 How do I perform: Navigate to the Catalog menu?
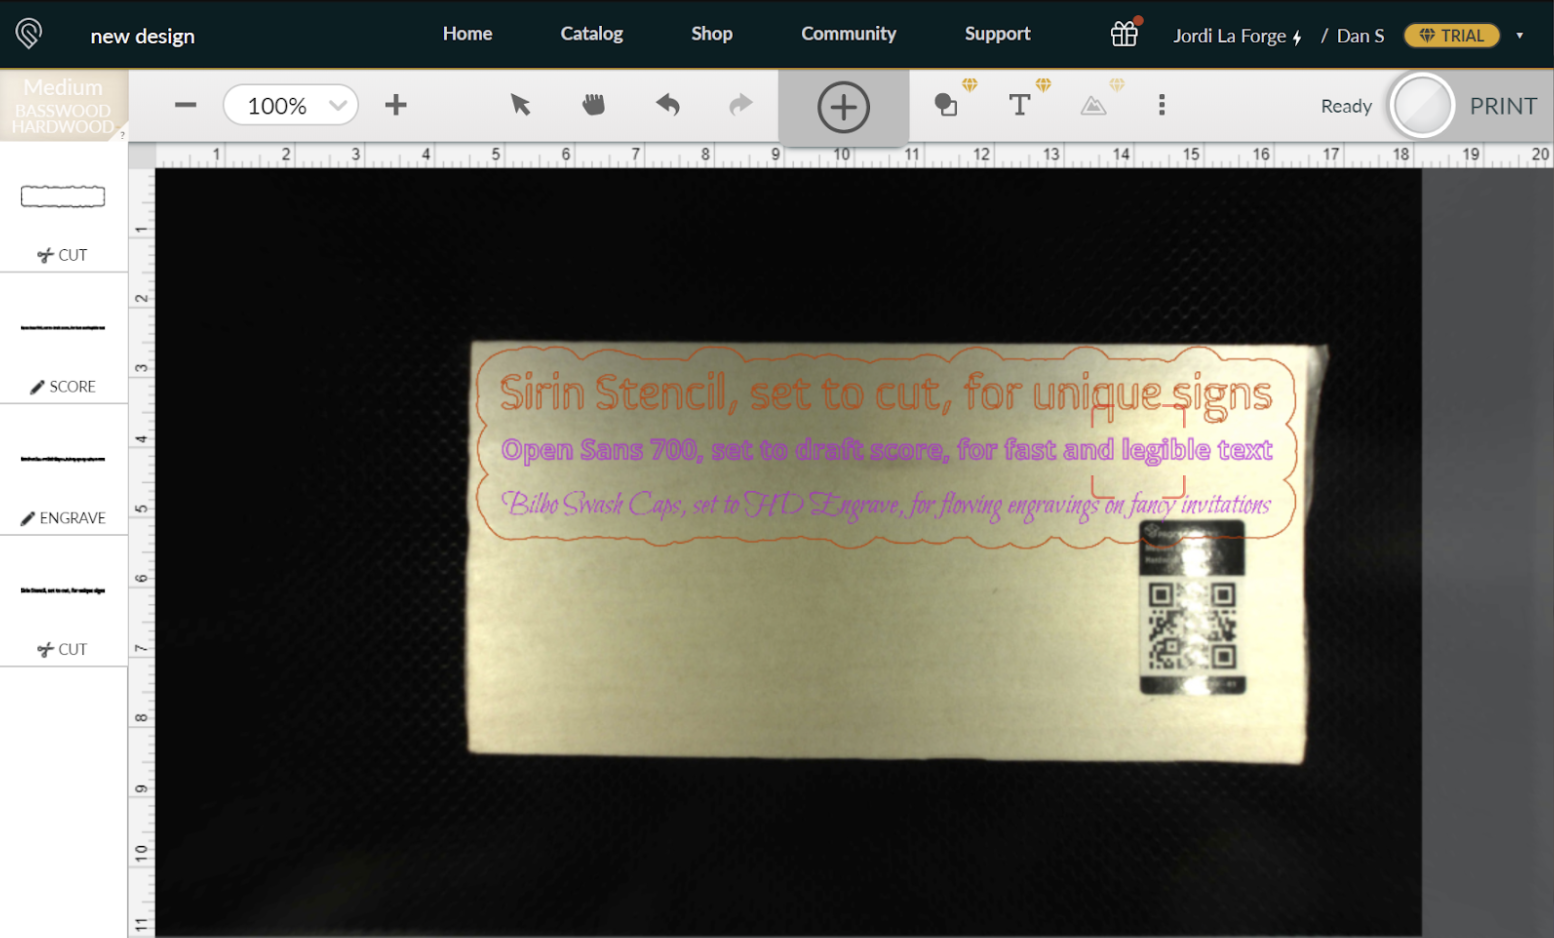(591, 33)
